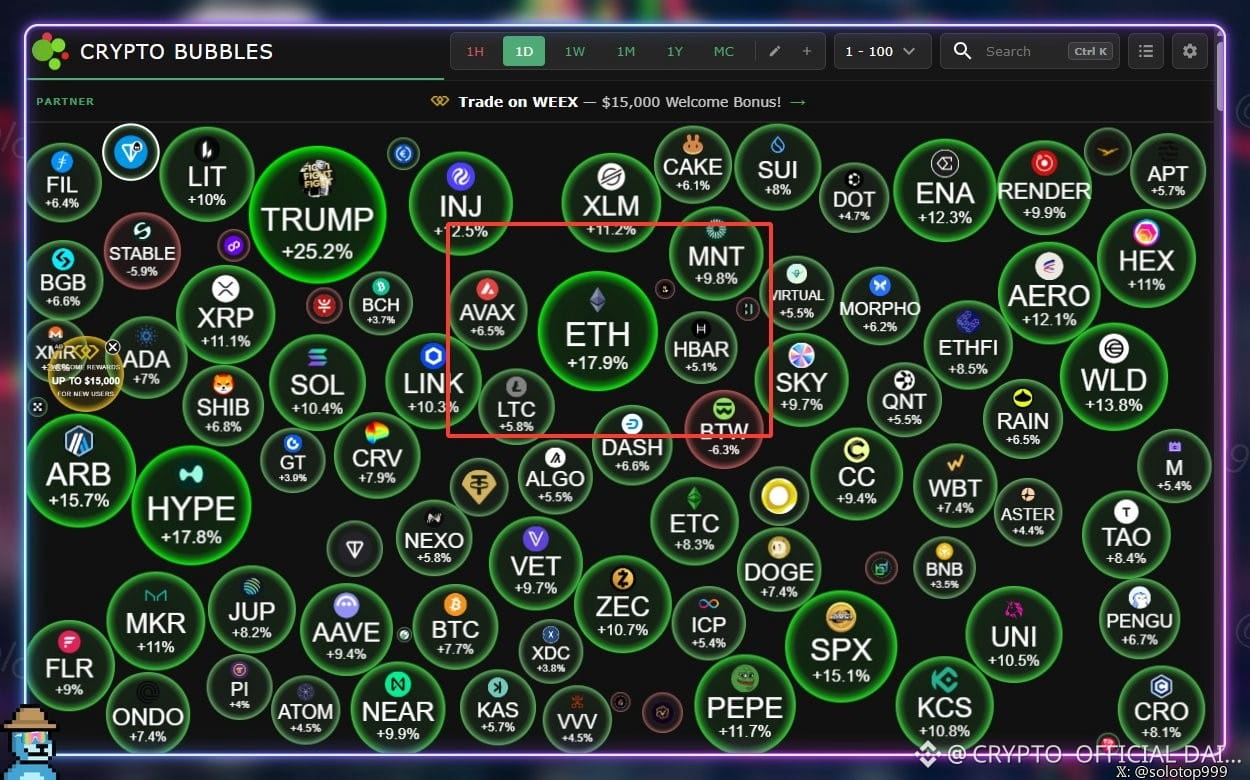This screenshot has width=1250, height=780.
Task: Select the AAVE bubble
Action: [346, 630]
